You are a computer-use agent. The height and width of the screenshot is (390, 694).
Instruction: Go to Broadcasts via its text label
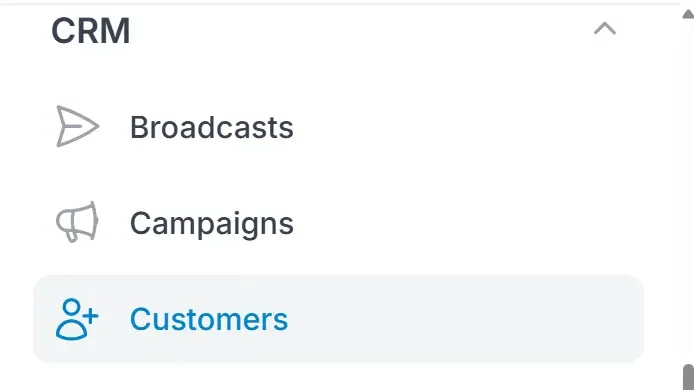click(212, 127)
